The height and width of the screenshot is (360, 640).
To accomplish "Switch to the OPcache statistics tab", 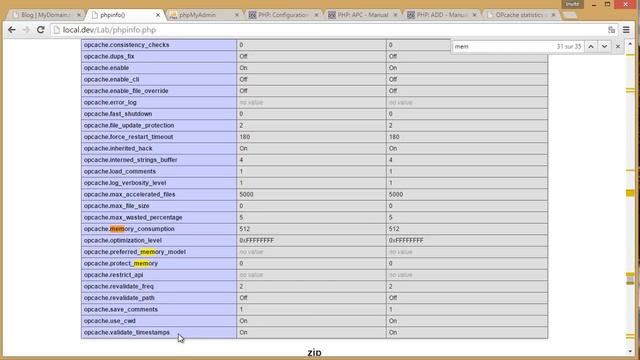I will (x=519, y=15).
